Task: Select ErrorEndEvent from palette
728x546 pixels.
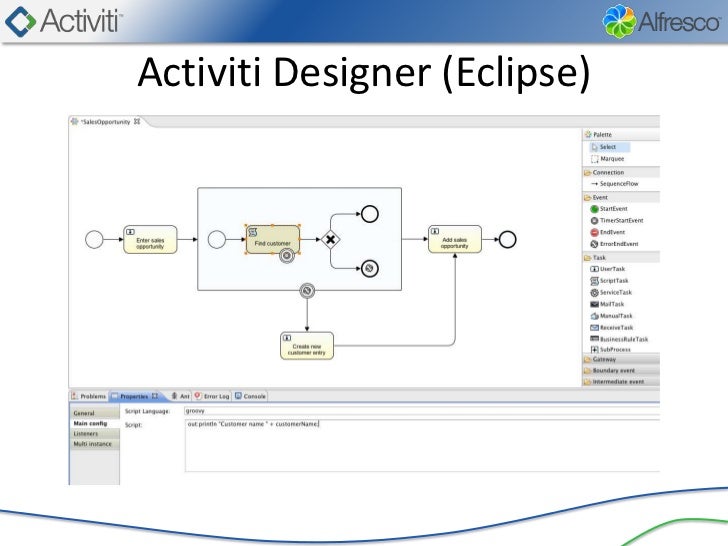Action: point(614,244)
